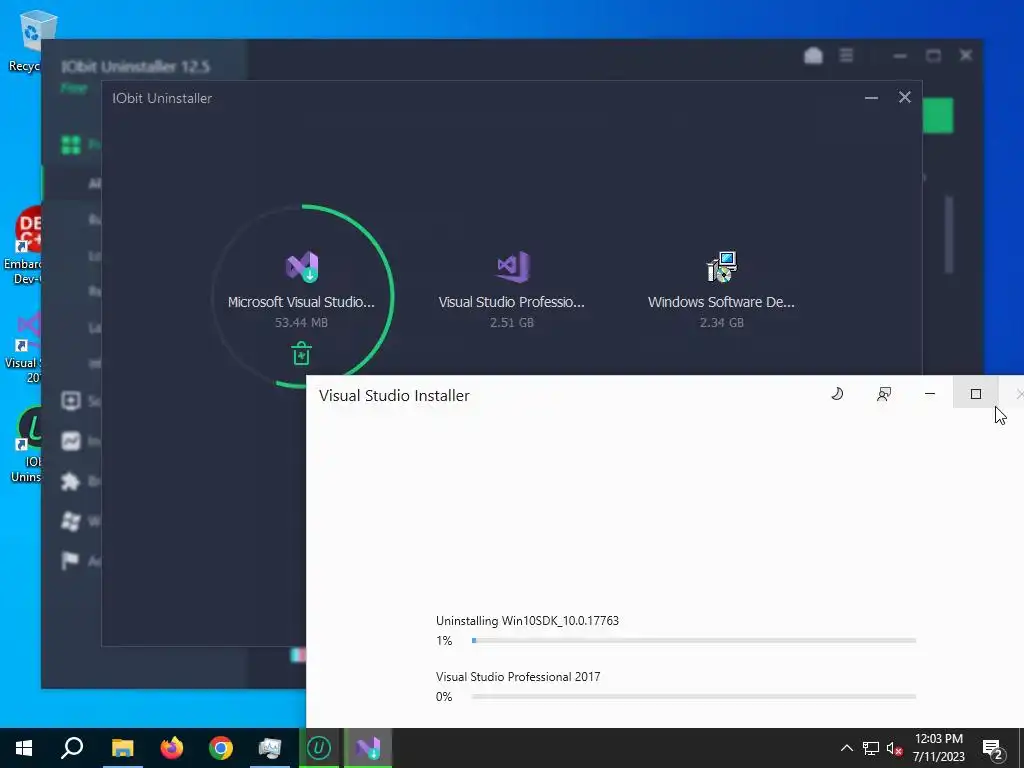Screen dimensions: 1024x768
Task: Launch Google Chrome from the taskbar
Action: 221,748
